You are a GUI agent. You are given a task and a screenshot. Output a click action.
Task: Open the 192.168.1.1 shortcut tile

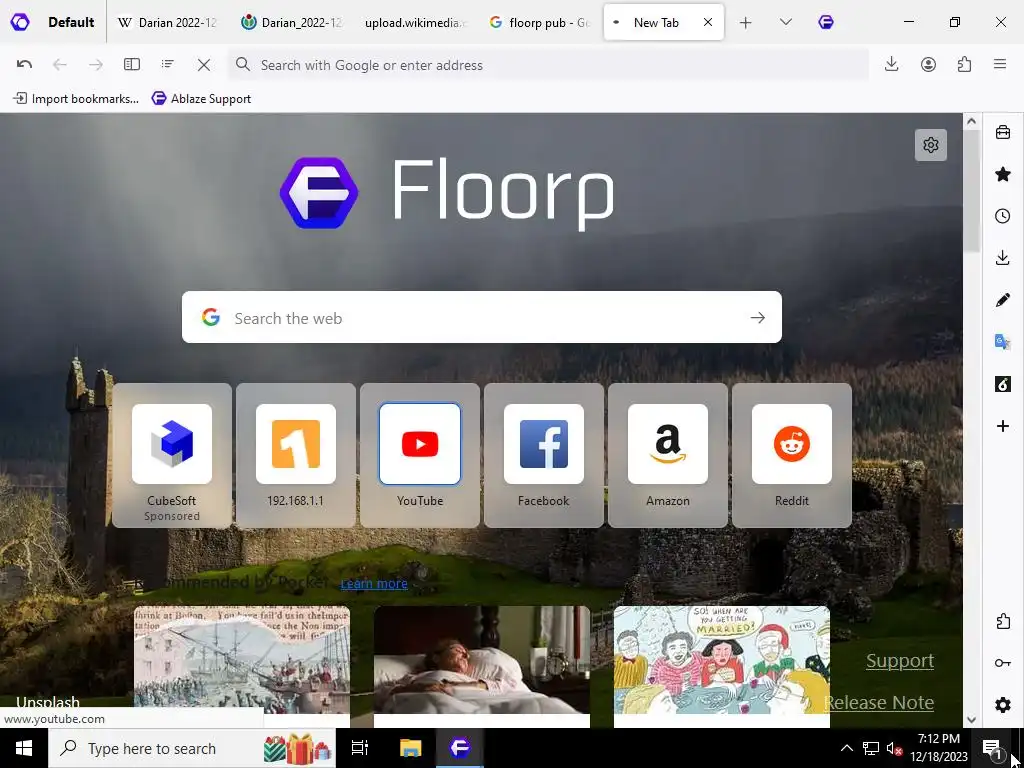[296, 455]
